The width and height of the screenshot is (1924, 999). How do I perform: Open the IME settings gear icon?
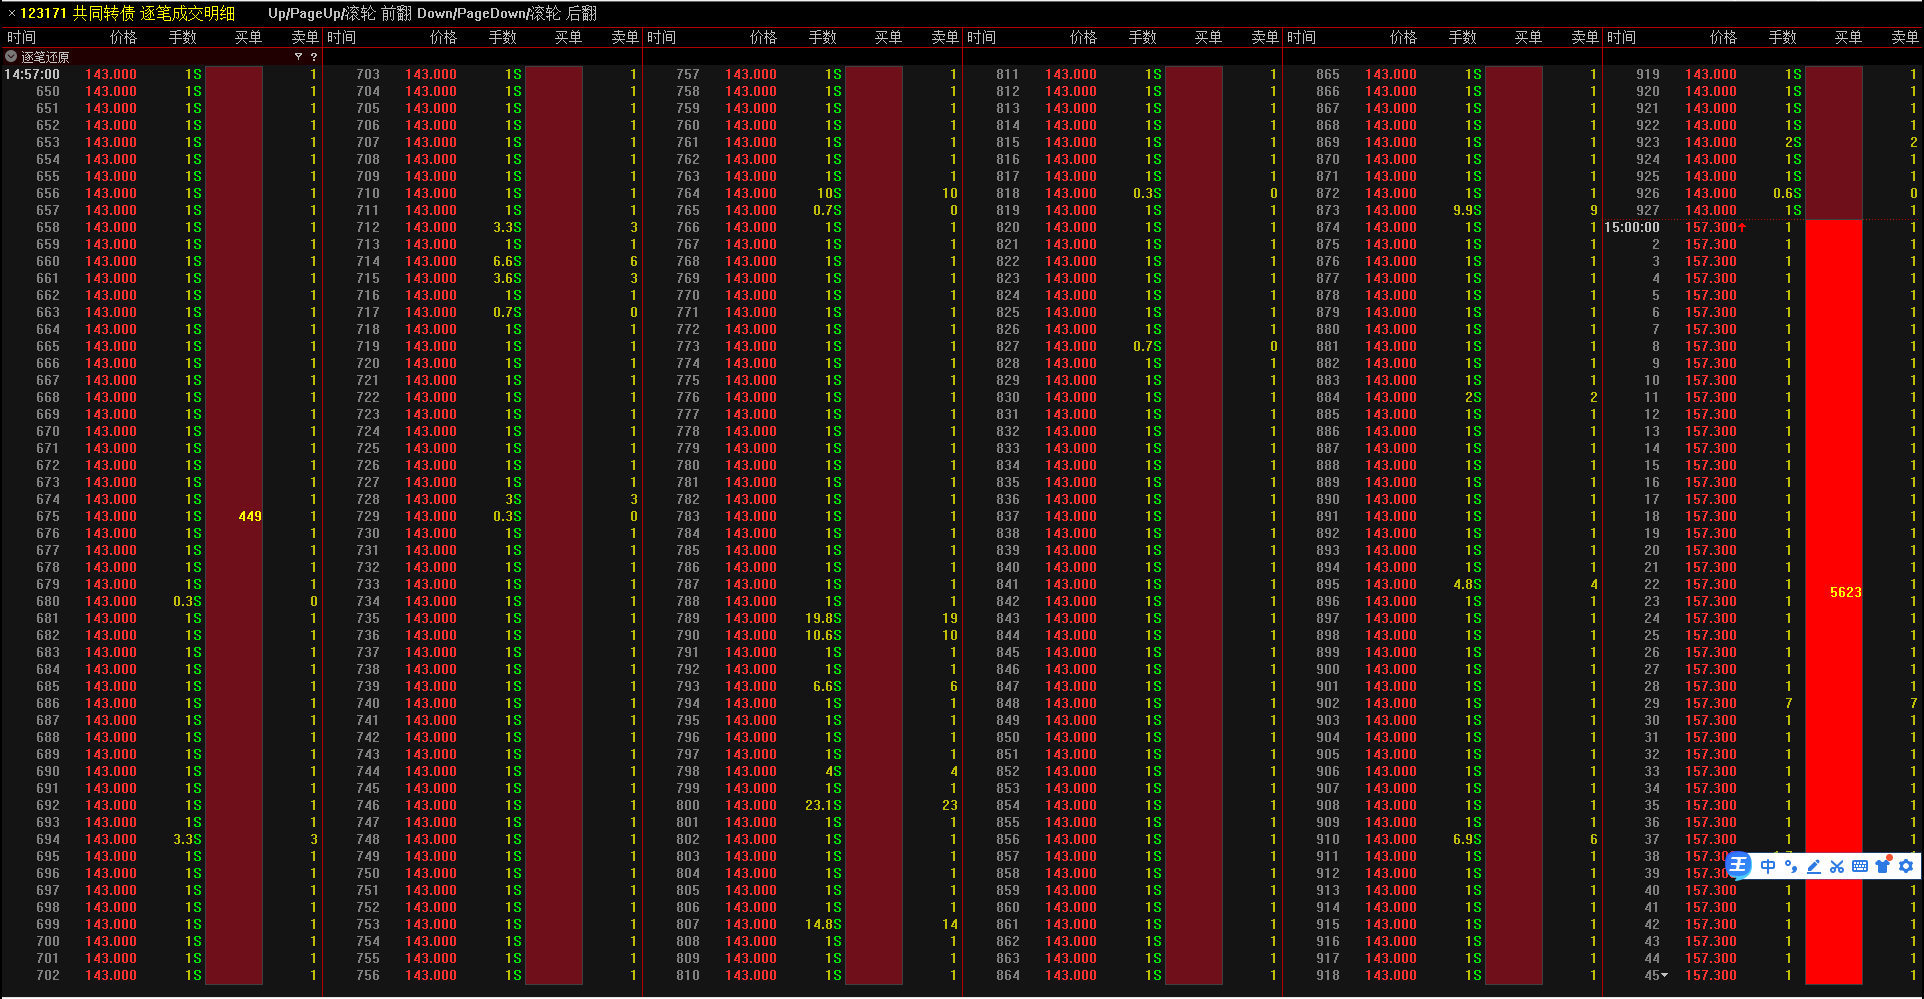[1906, 866]
